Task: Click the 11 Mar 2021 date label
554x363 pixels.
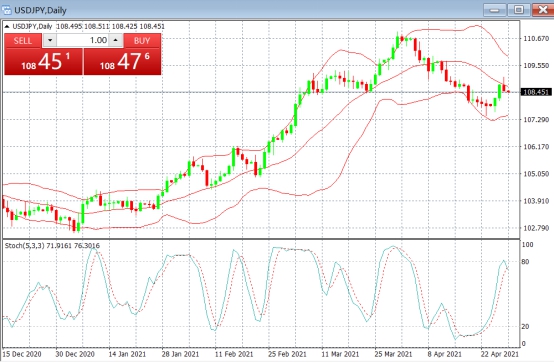Action: [x=340, y=354]
